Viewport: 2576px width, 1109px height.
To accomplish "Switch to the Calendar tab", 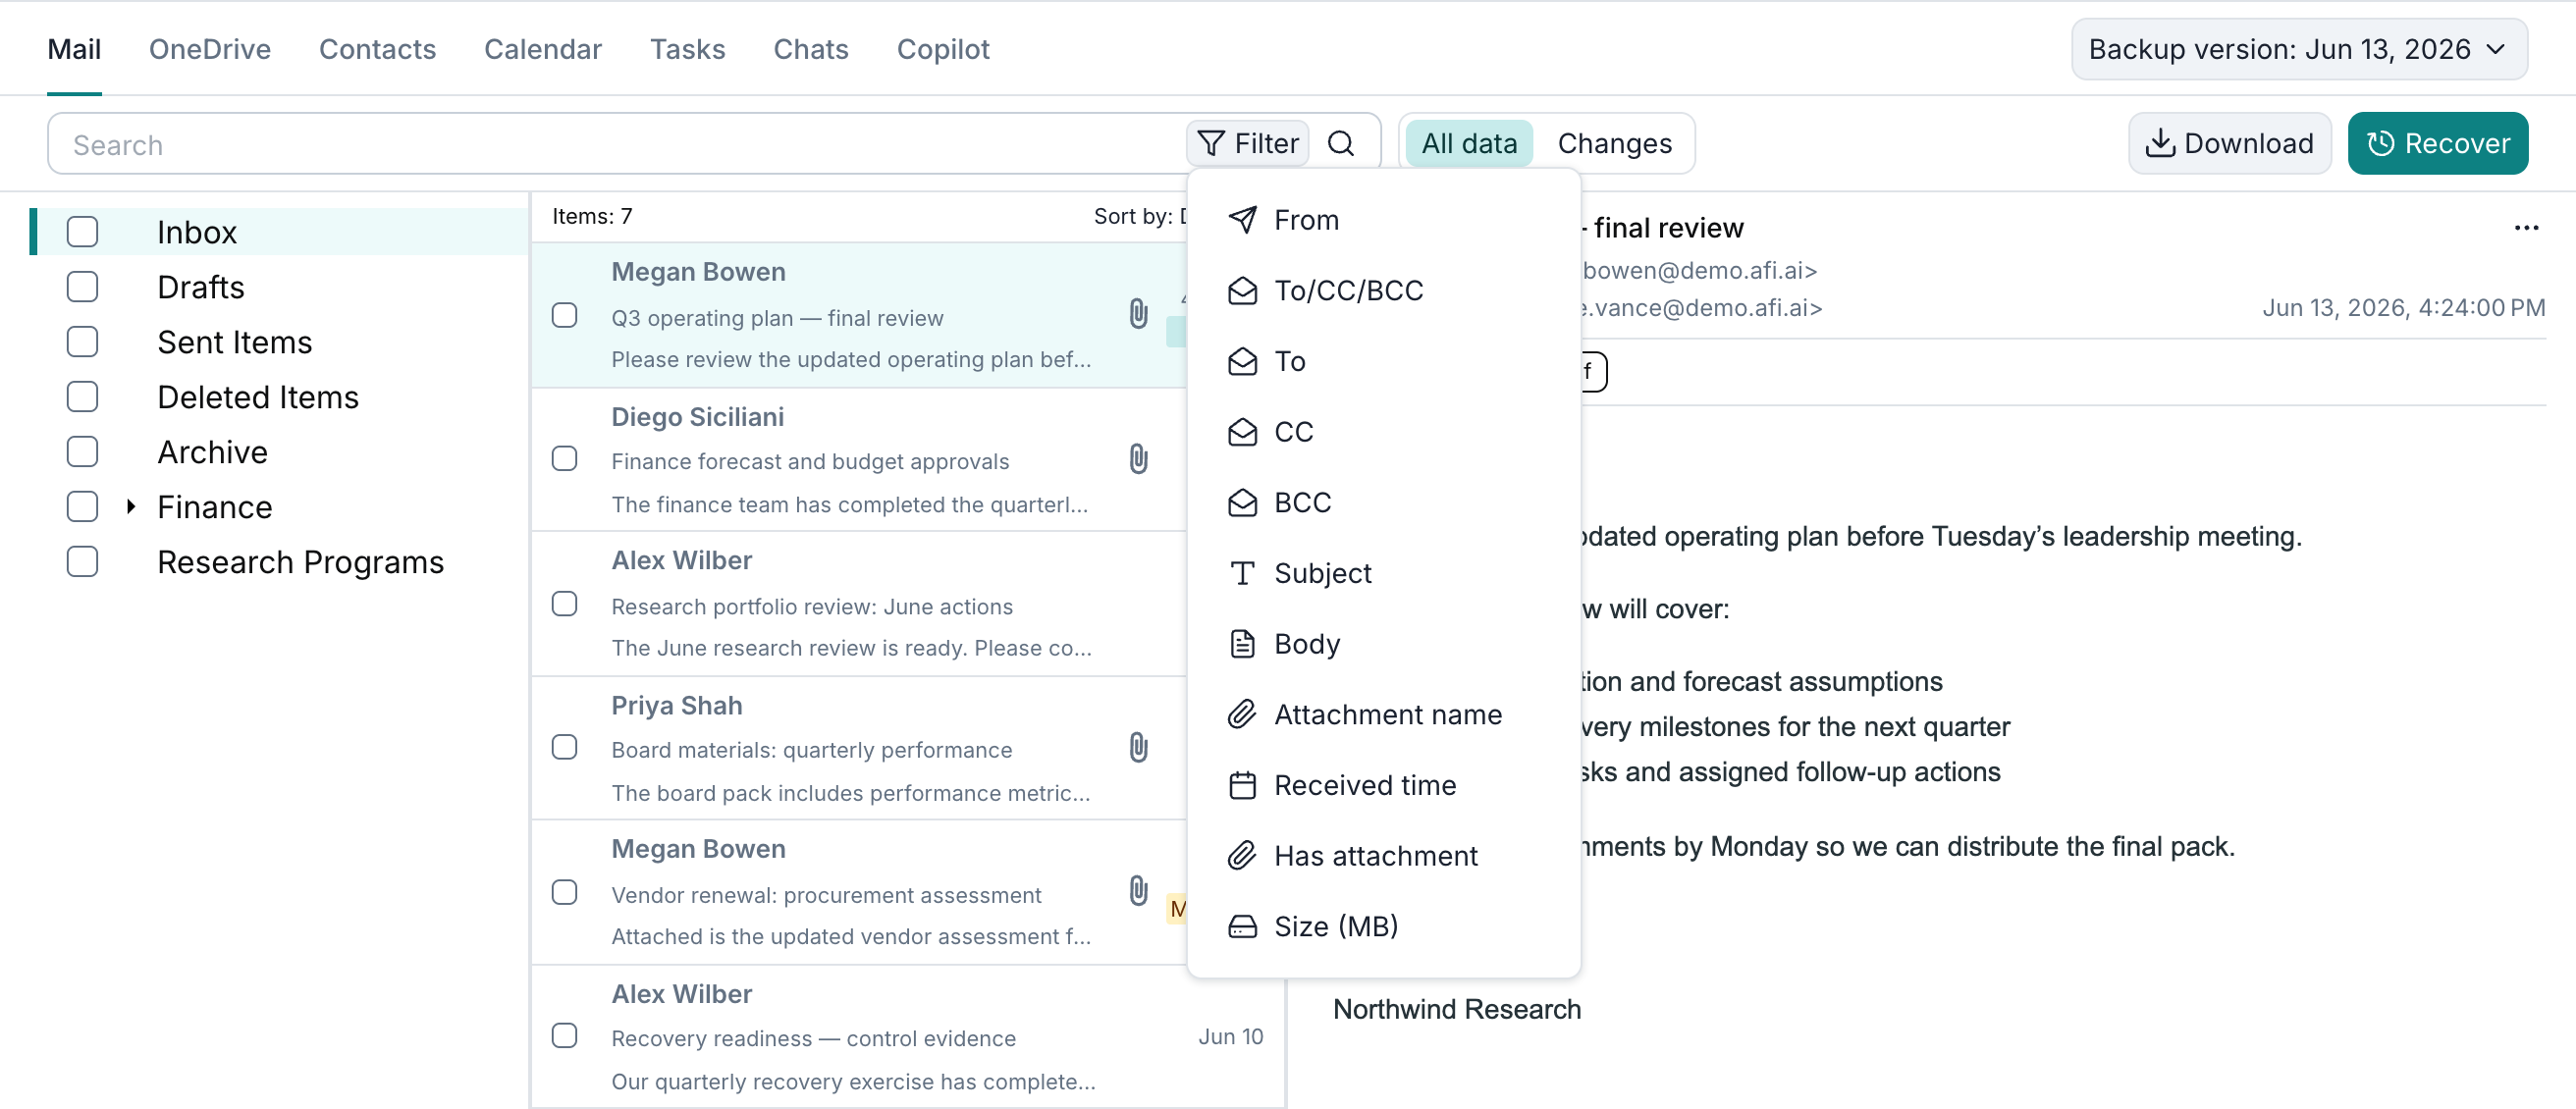I will pos(543,49).
